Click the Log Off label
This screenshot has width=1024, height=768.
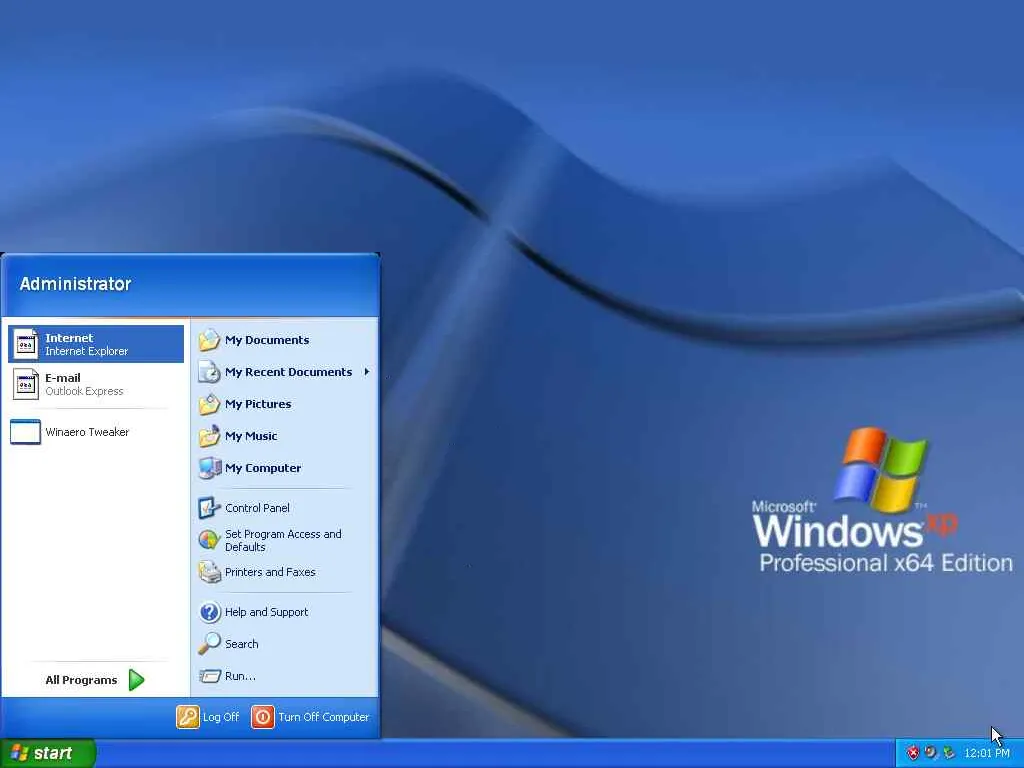(221, 717)
